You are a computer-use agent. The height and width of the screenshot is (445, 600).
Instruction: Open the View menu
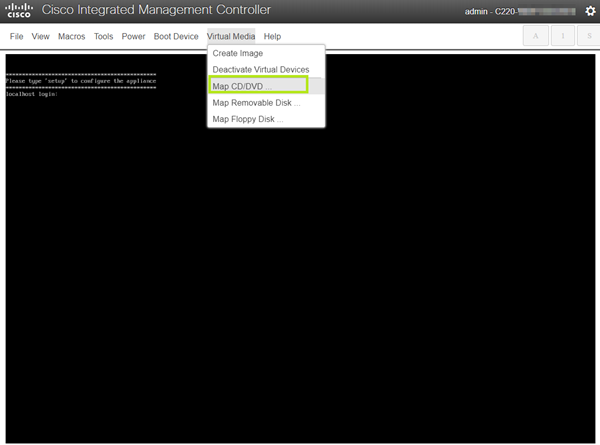[x=41, y=36]
